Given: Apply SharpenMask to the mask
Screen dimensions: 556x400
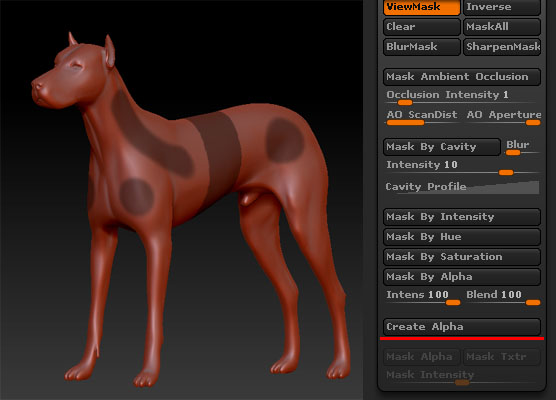Looking at the screenshot, I should pos(502,47).
